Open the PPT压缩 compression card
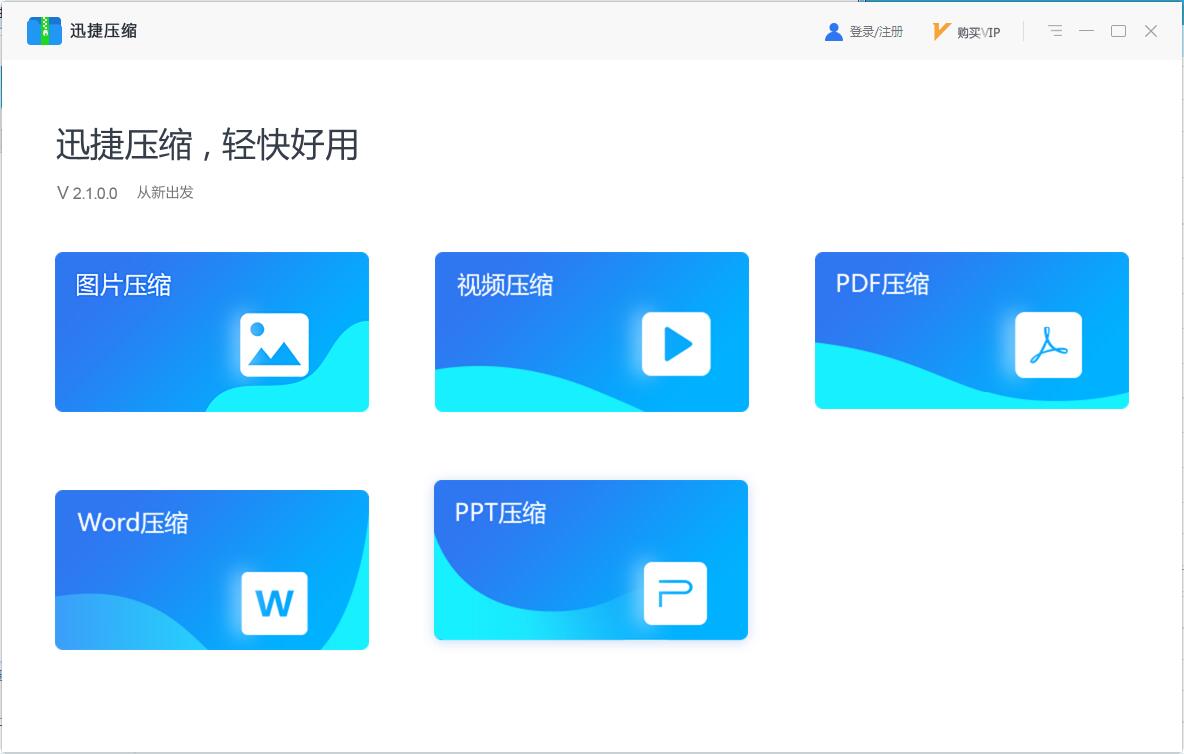 (590, 559)
